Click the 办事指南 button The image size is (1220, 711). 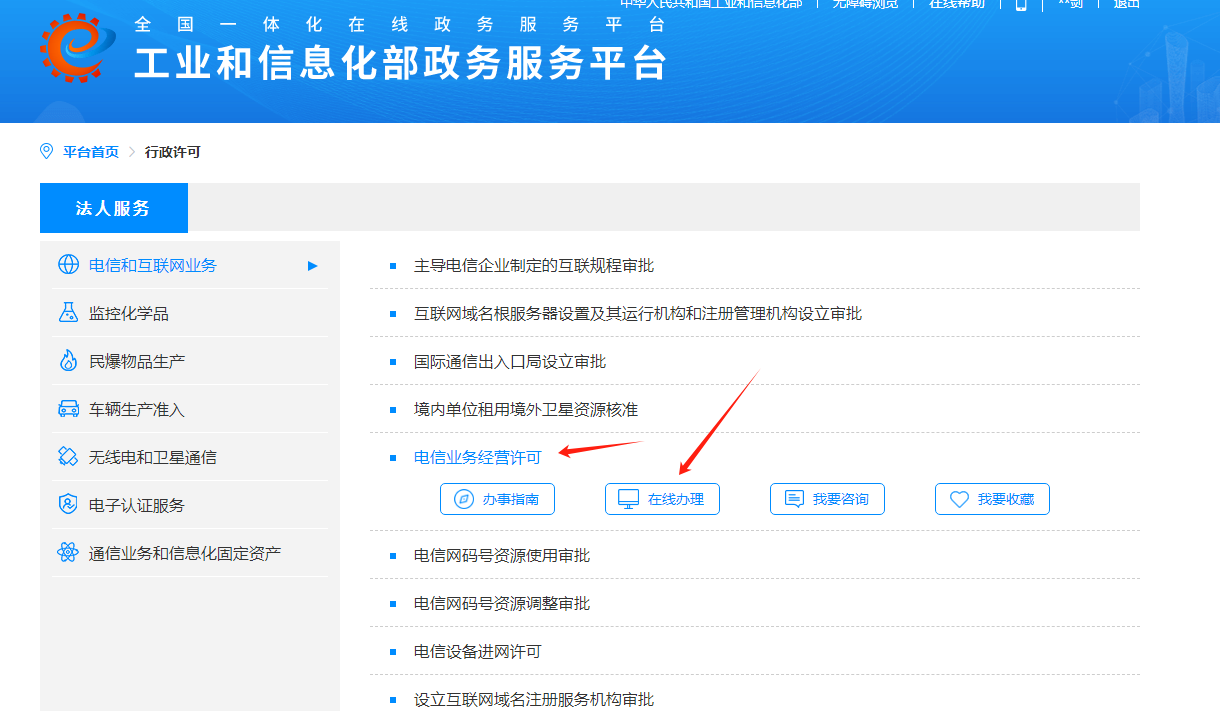point(497,499)
